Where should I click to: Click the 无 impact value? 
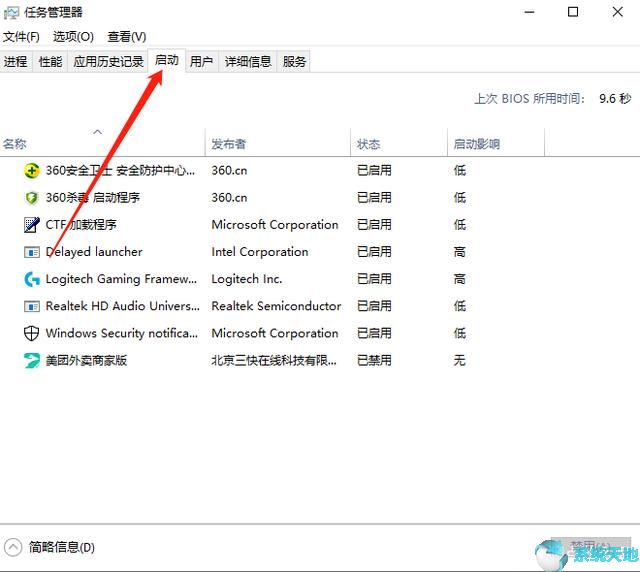(x=460, y=360)
